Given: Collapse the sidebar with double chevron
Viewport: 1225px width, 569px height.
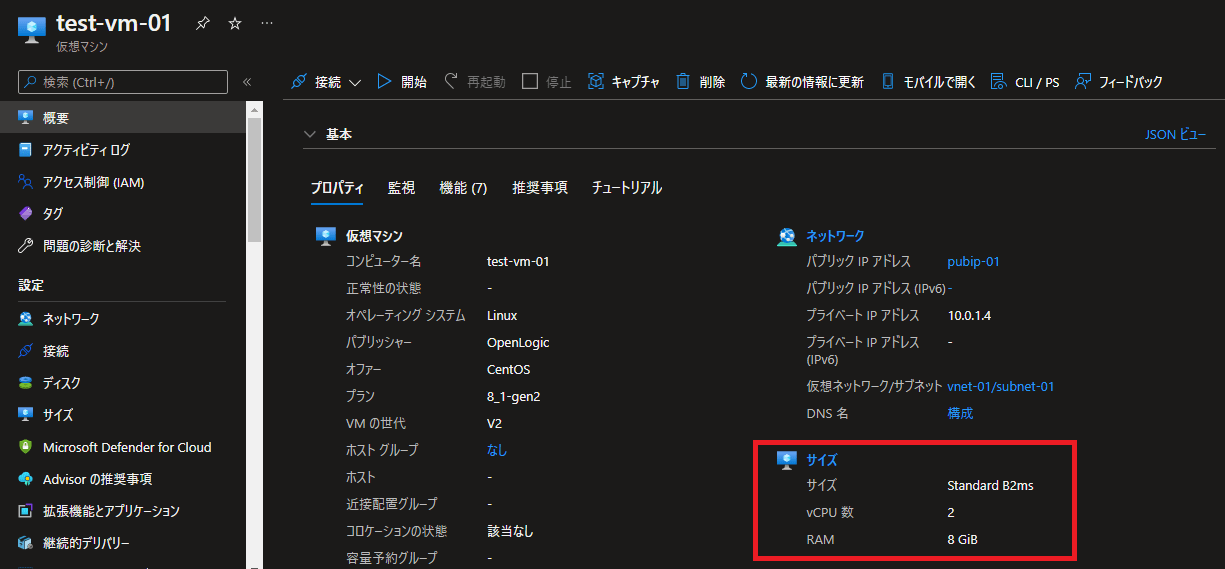Looking at the screenshot, I should coord(247,82).
